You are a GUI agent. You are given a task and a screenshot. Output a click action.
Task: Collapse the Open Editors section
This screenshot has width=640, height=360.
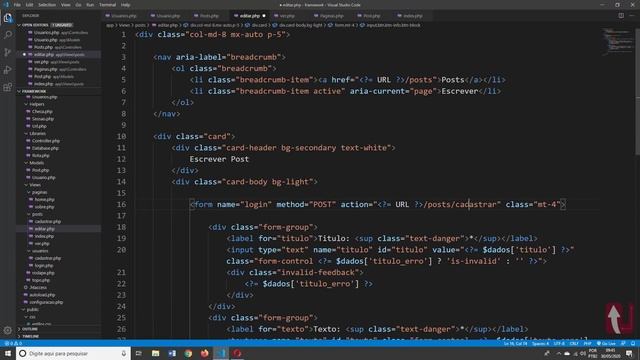pos(47,25)
